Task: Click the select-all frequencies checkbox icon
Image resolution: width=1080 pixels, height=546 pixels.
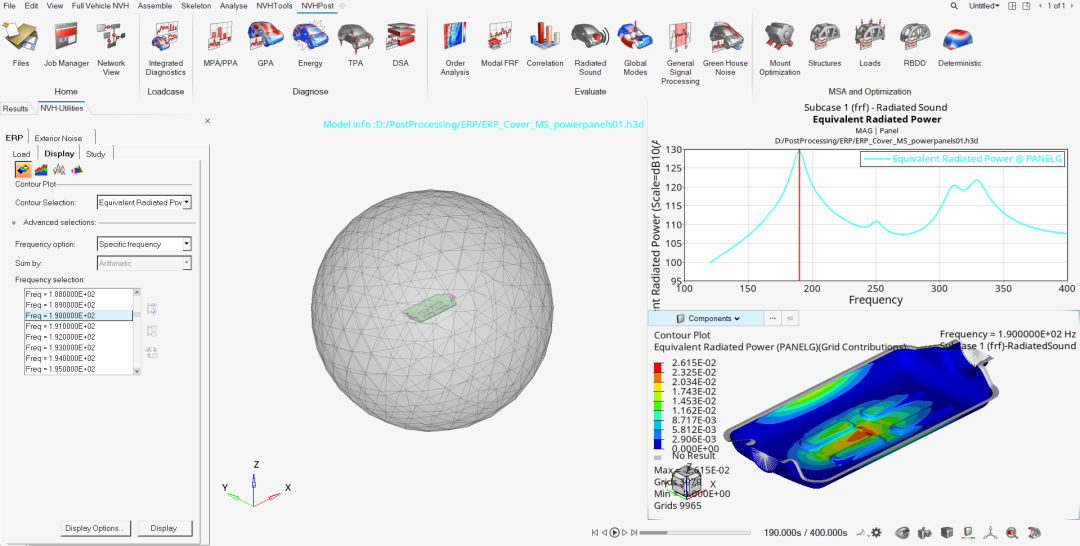Action: click(x=152, y=308)
